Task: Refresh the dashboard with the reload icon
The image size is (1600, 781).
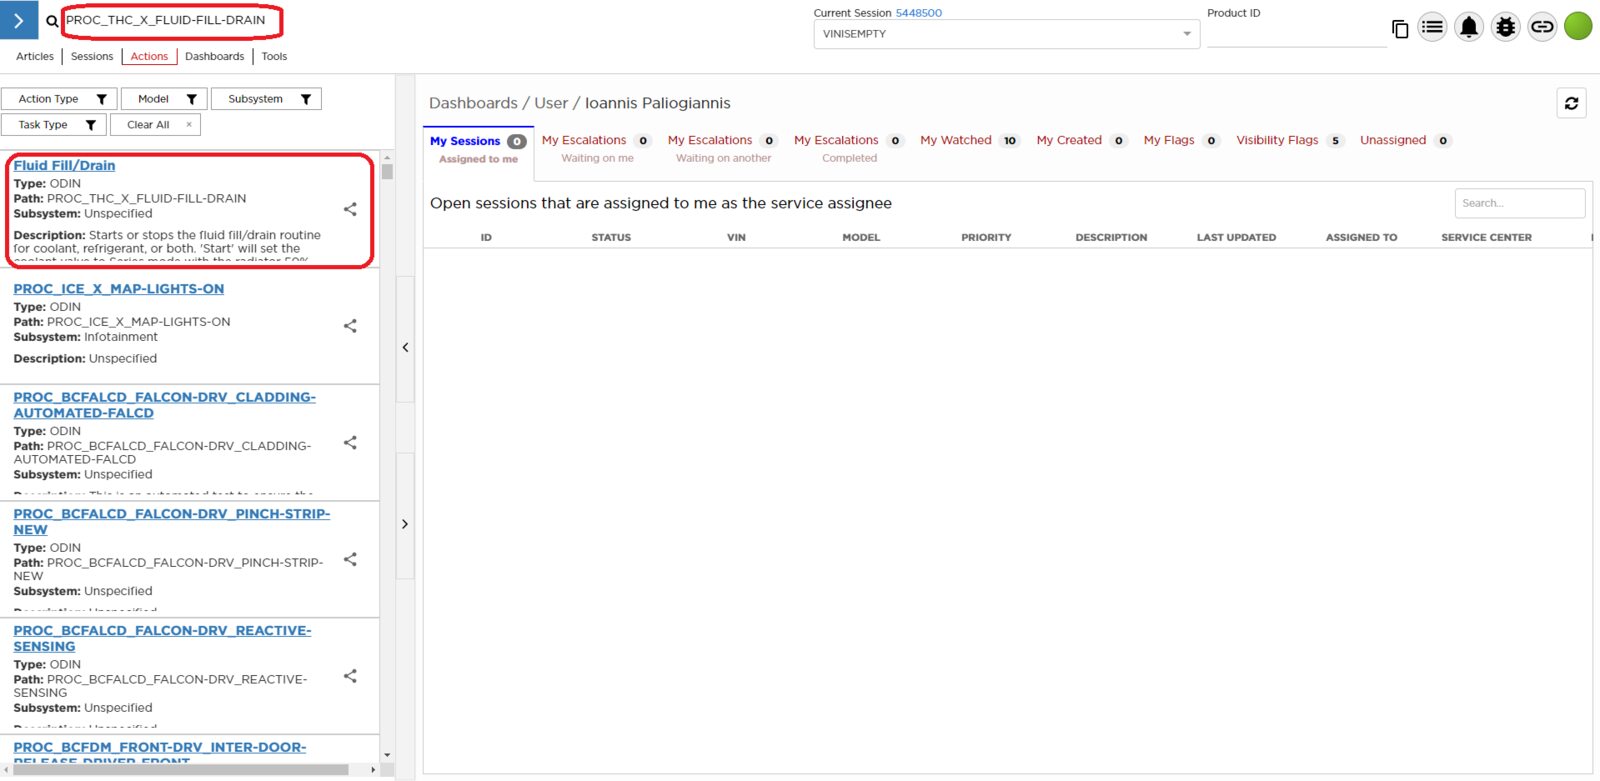Action: coord(1571,103)
